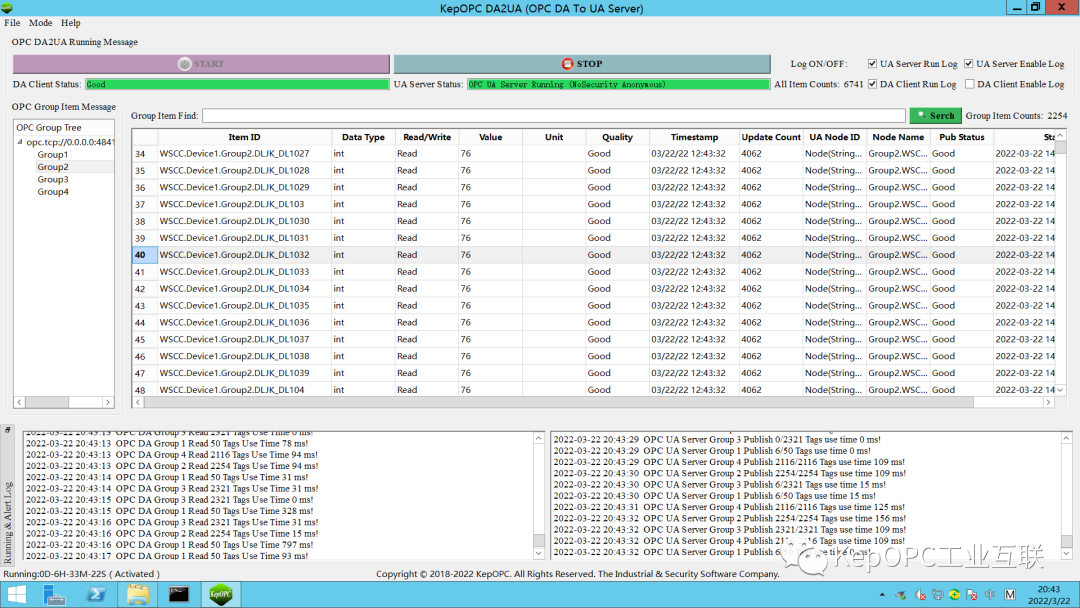Viewport: 1080px width, 608px height.
Task: Open Command Prompt from taskbar
Action: tap(178, 594)
